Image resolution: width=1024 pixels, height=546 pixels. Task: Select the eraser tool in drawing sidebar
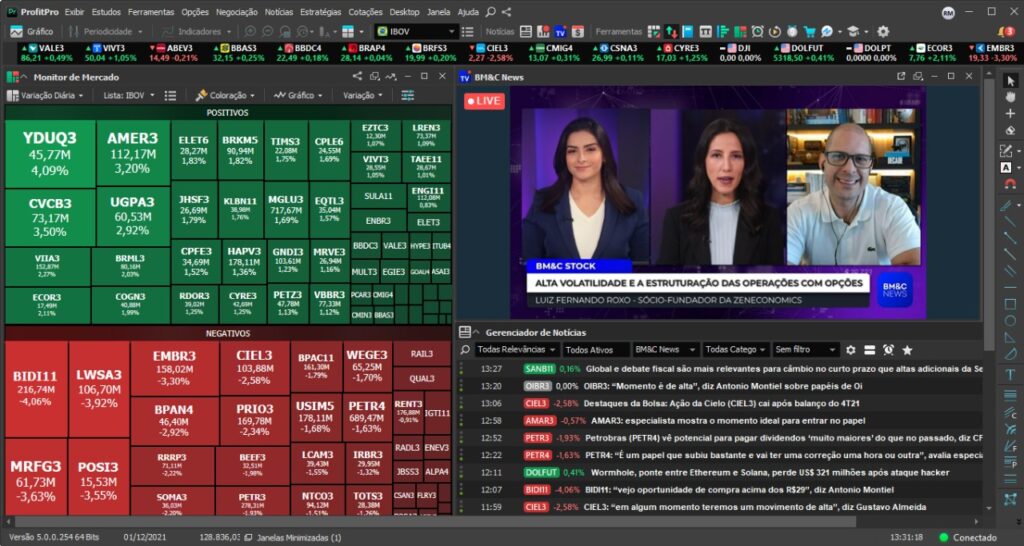click(1011, 129)
